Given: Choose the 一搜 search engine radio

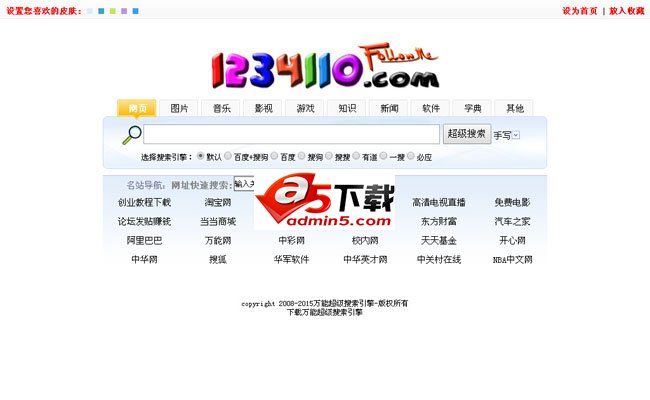Looking at the screenshot, I should click(383, 156).
